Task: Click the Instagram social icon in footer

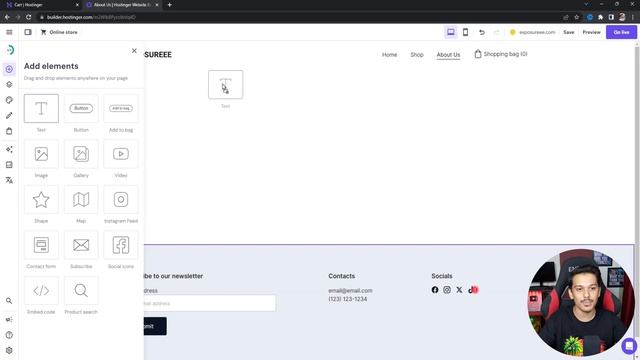Action: (447, 290)
